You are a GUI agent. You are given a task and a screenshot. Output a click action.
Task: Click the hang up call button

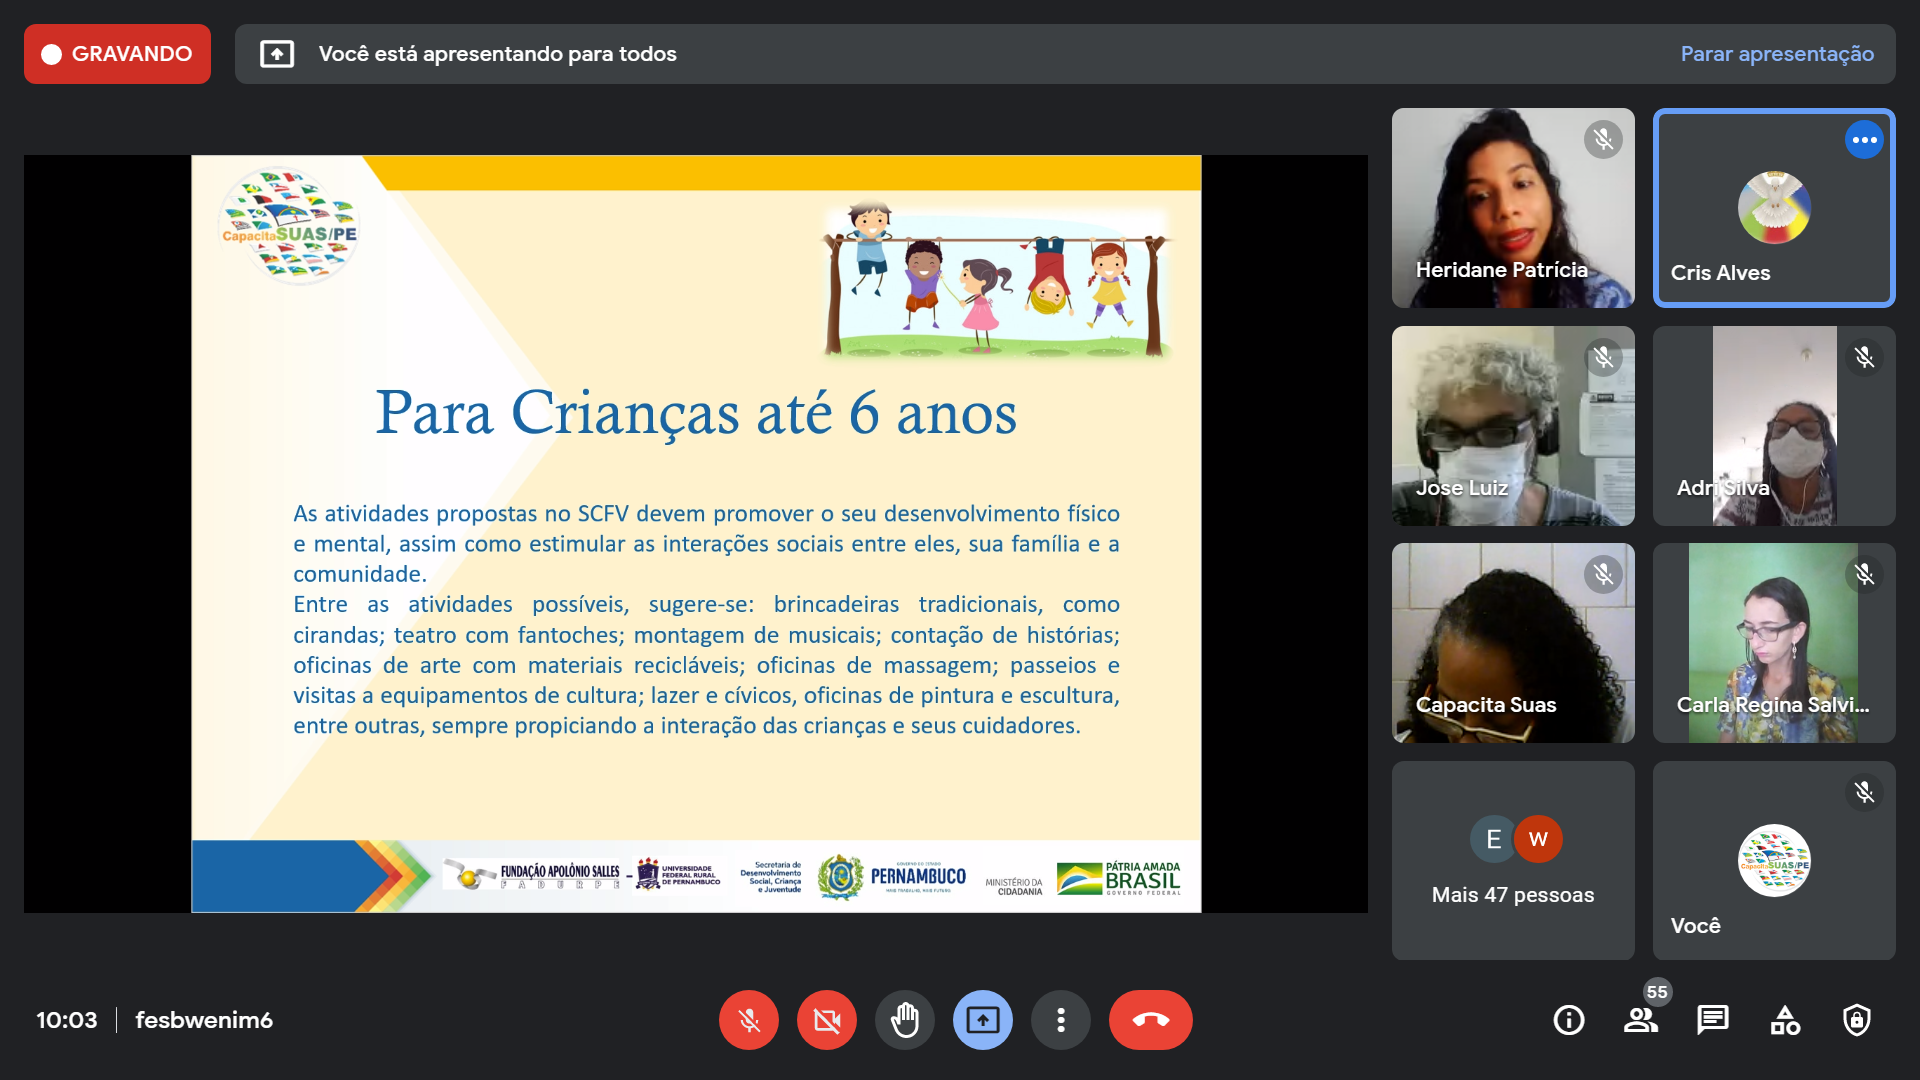[1150, 1020]
